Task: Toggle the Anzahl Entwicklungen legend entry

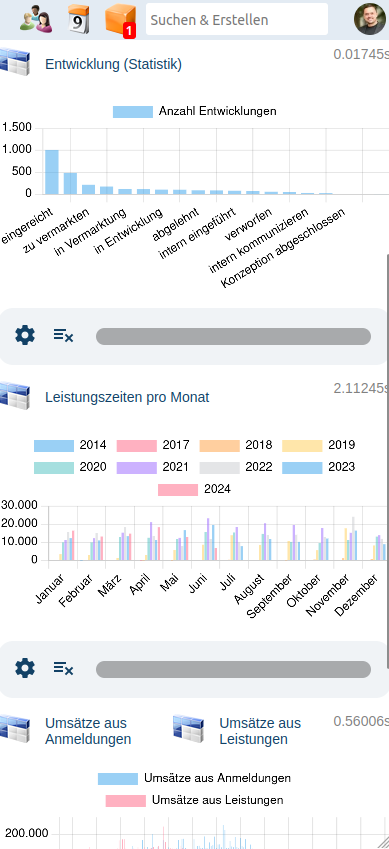Action: tap(194, 112)
